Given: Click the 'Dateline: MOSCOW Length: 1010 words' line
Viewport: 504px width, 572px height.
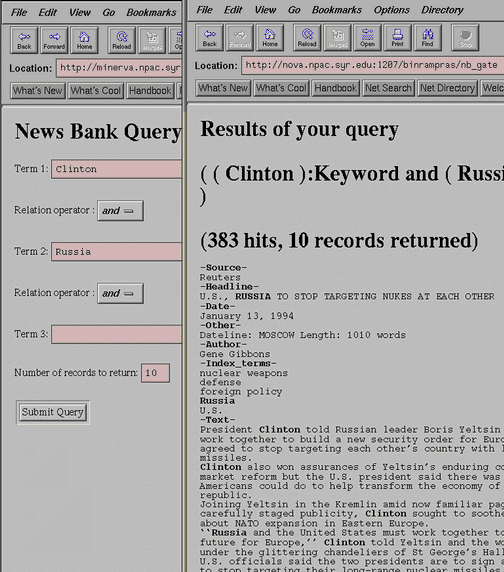Looking at the screenshot, I should coord(302,335).
